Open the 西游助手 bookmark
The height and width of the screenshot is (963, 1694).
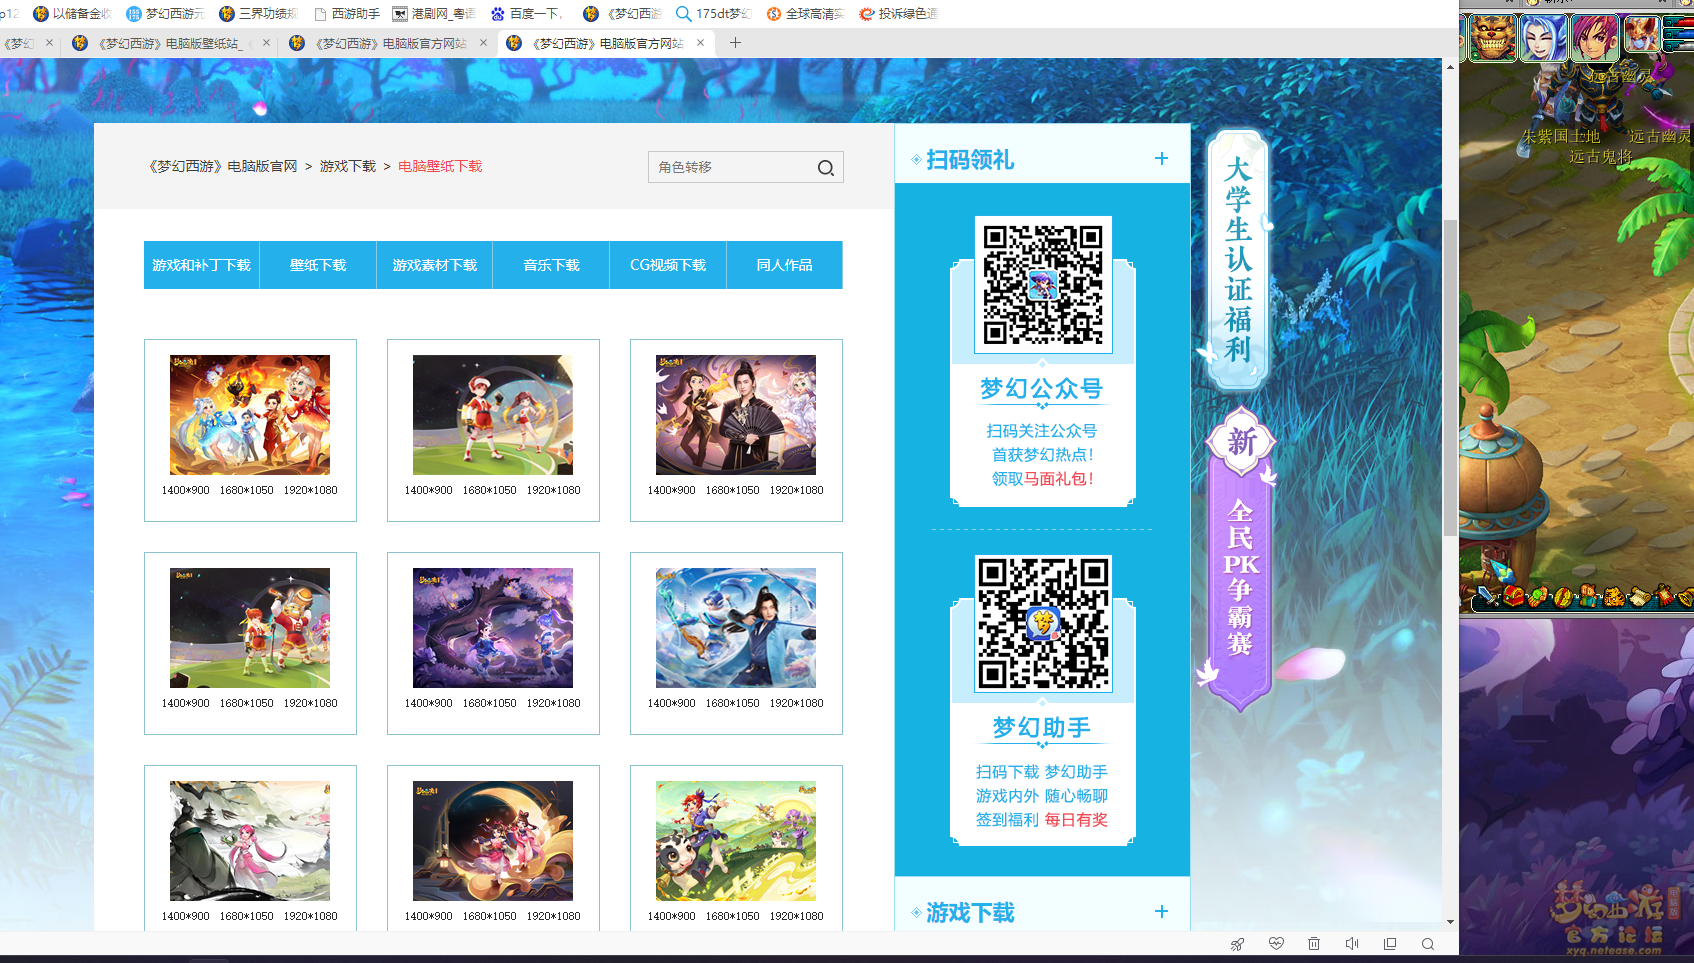(347, 14)
